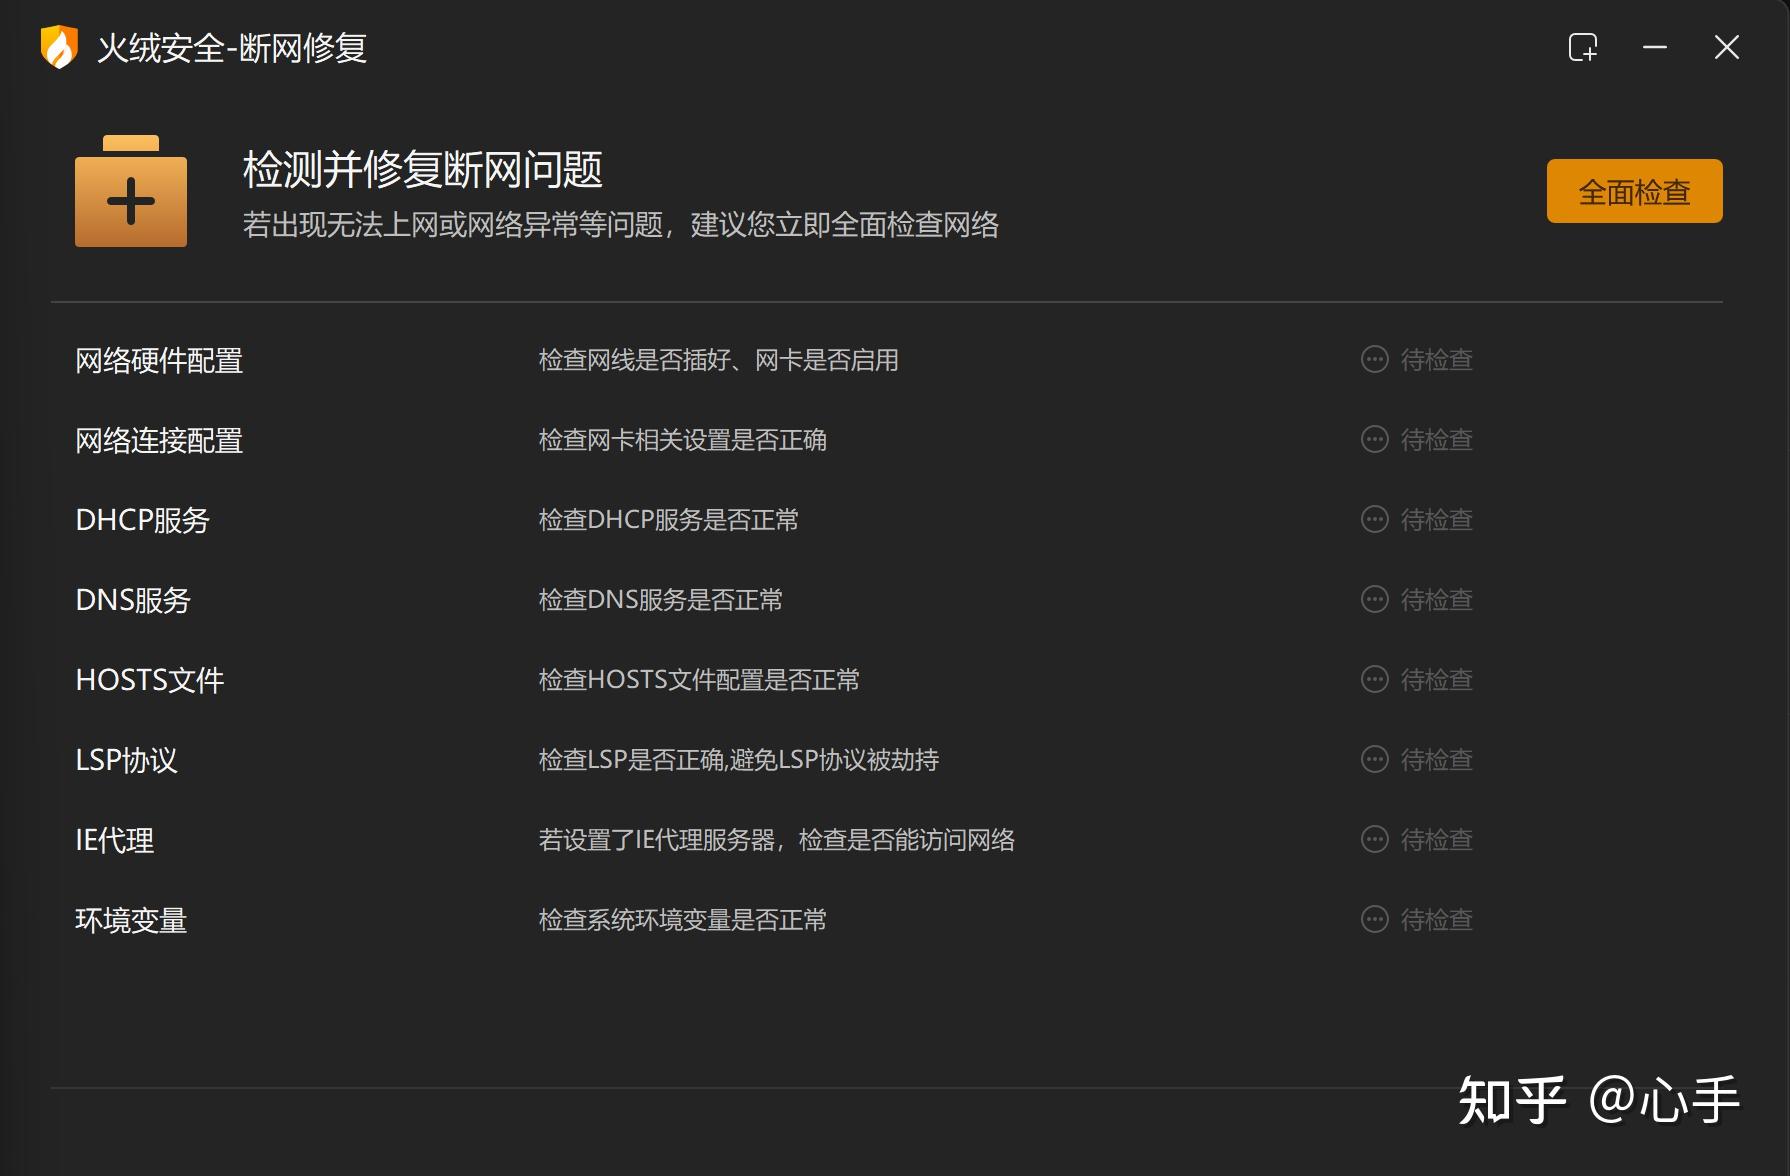Click the 全面检查 button to start scan
1790x1176 pixels.
tap(1634, 190)
